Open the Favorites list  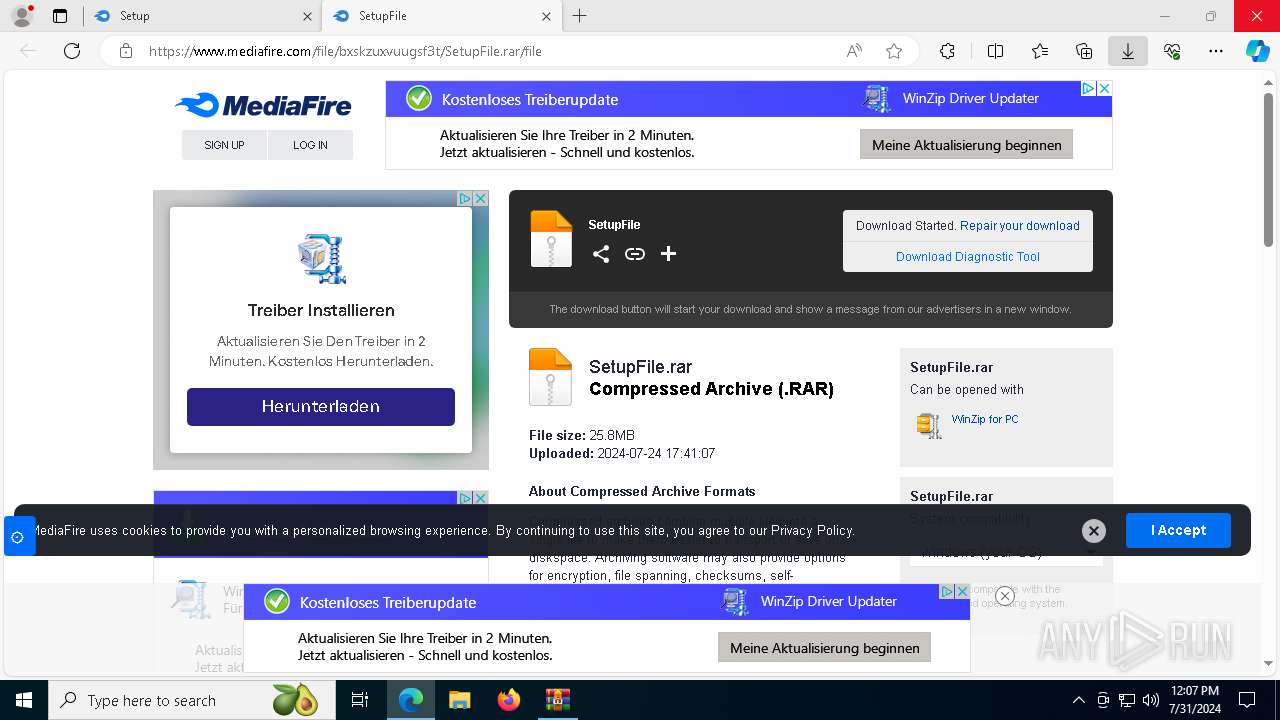point(1040,51)
